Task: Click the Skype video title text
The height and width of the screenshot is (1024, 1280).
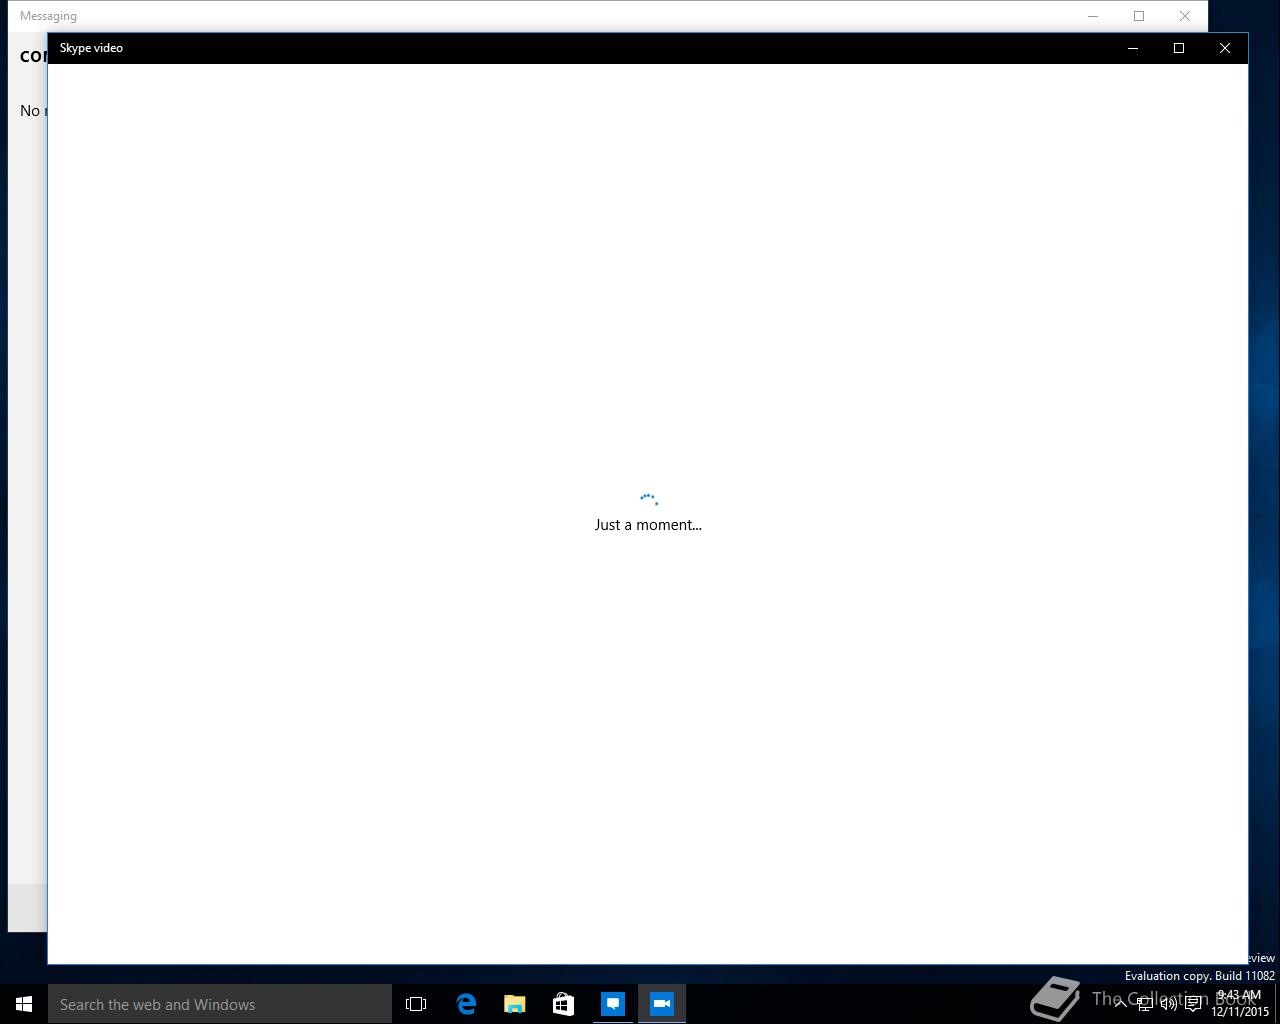Action: 91,48
